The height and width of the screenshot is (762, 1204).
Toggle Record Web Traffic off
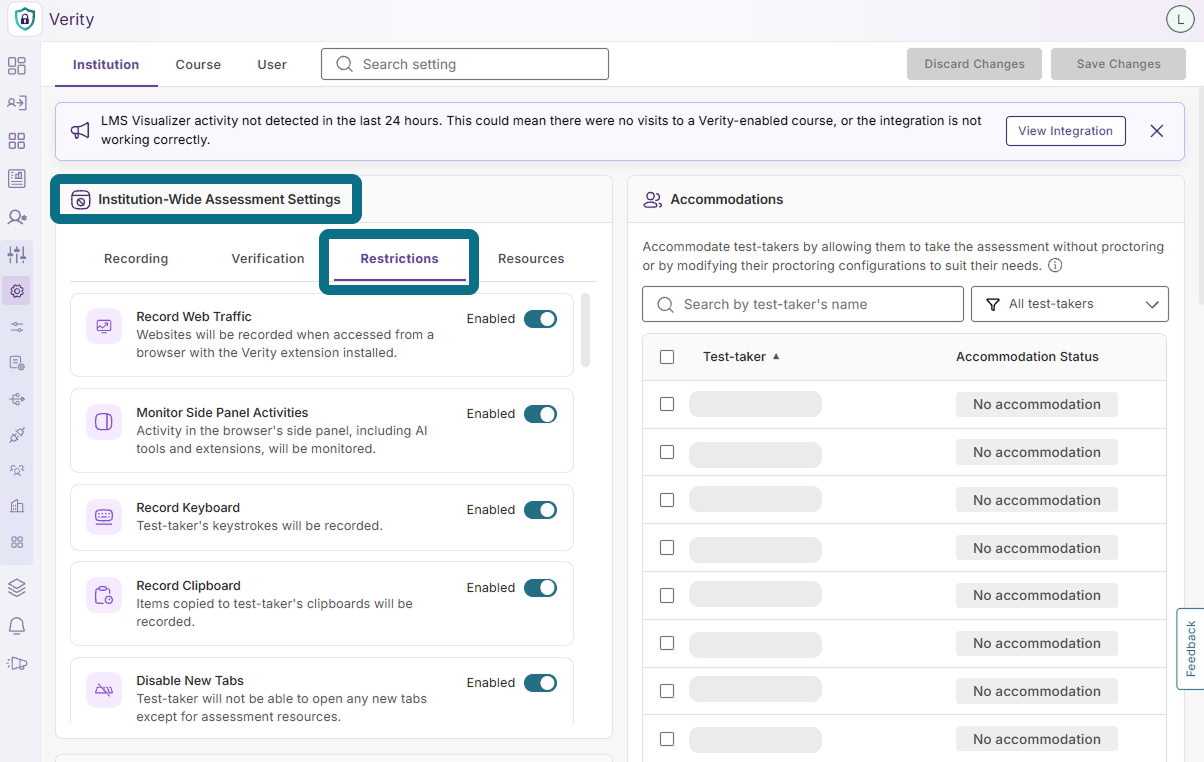click(x=540, y=319)
